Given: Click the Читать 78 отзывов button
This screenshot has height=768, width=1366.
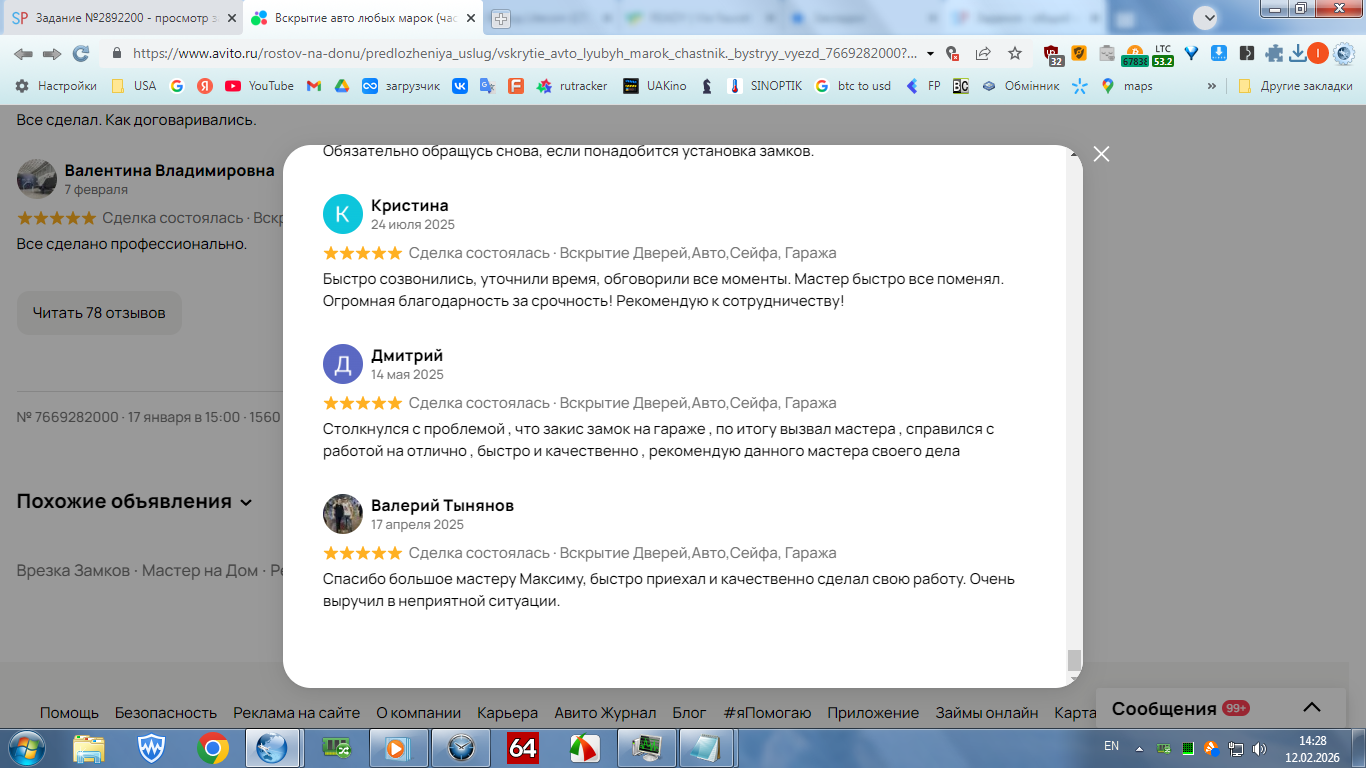Looking at the screenshot, I should click(x=99, y=313).
